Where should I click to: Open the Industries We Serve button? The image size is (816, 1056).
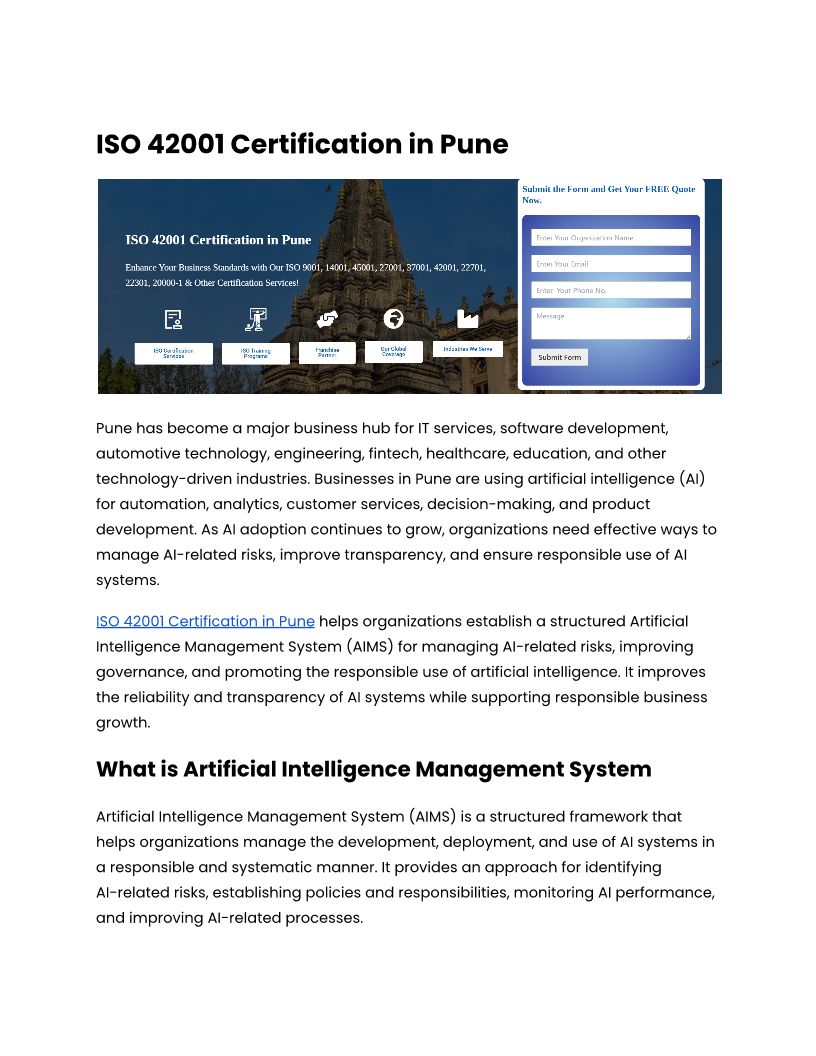pyautogui.click(x=468, y=349)
